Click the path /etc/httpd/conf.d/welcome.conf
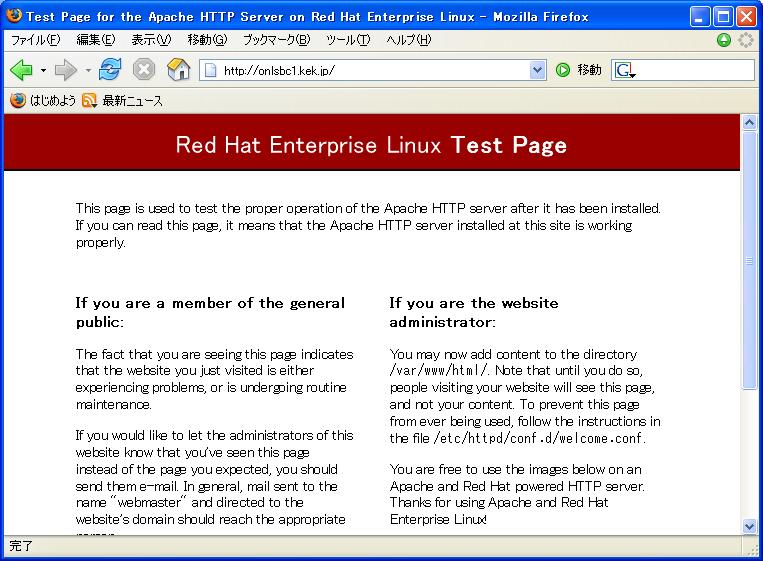 pos(539,439)
